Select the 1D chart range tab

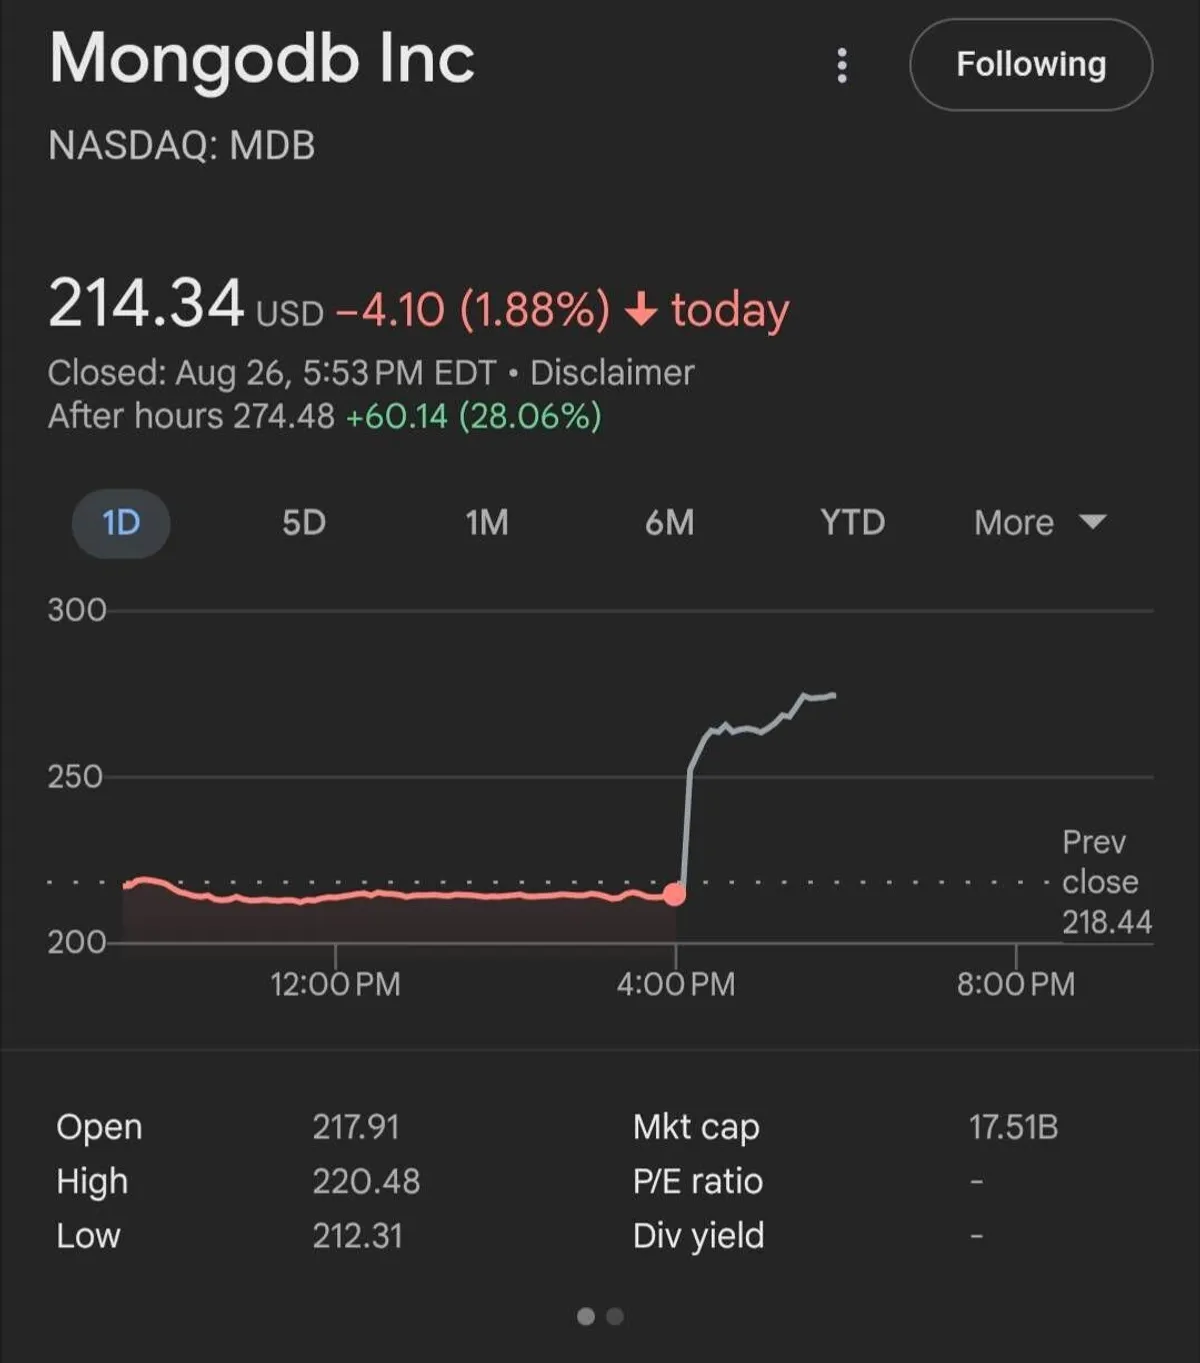[x=121, y=523]
